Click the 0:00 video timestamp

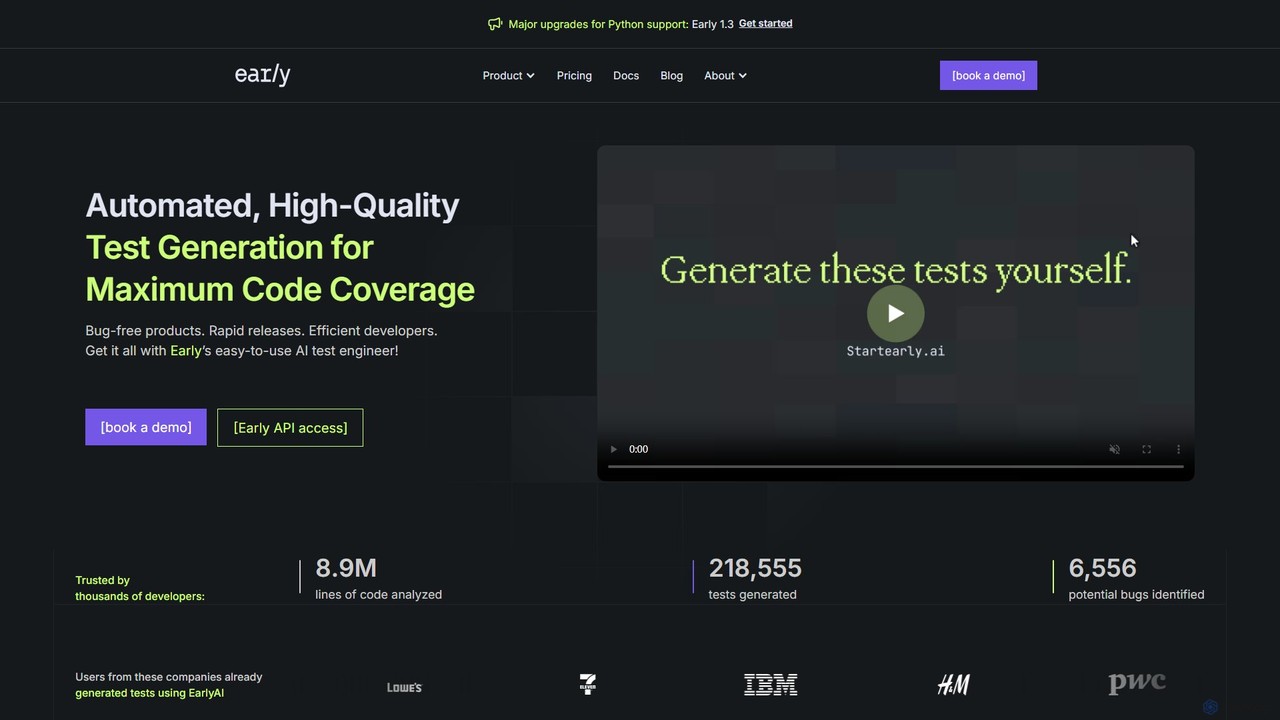pyautogui.click(x=638, y=449)
